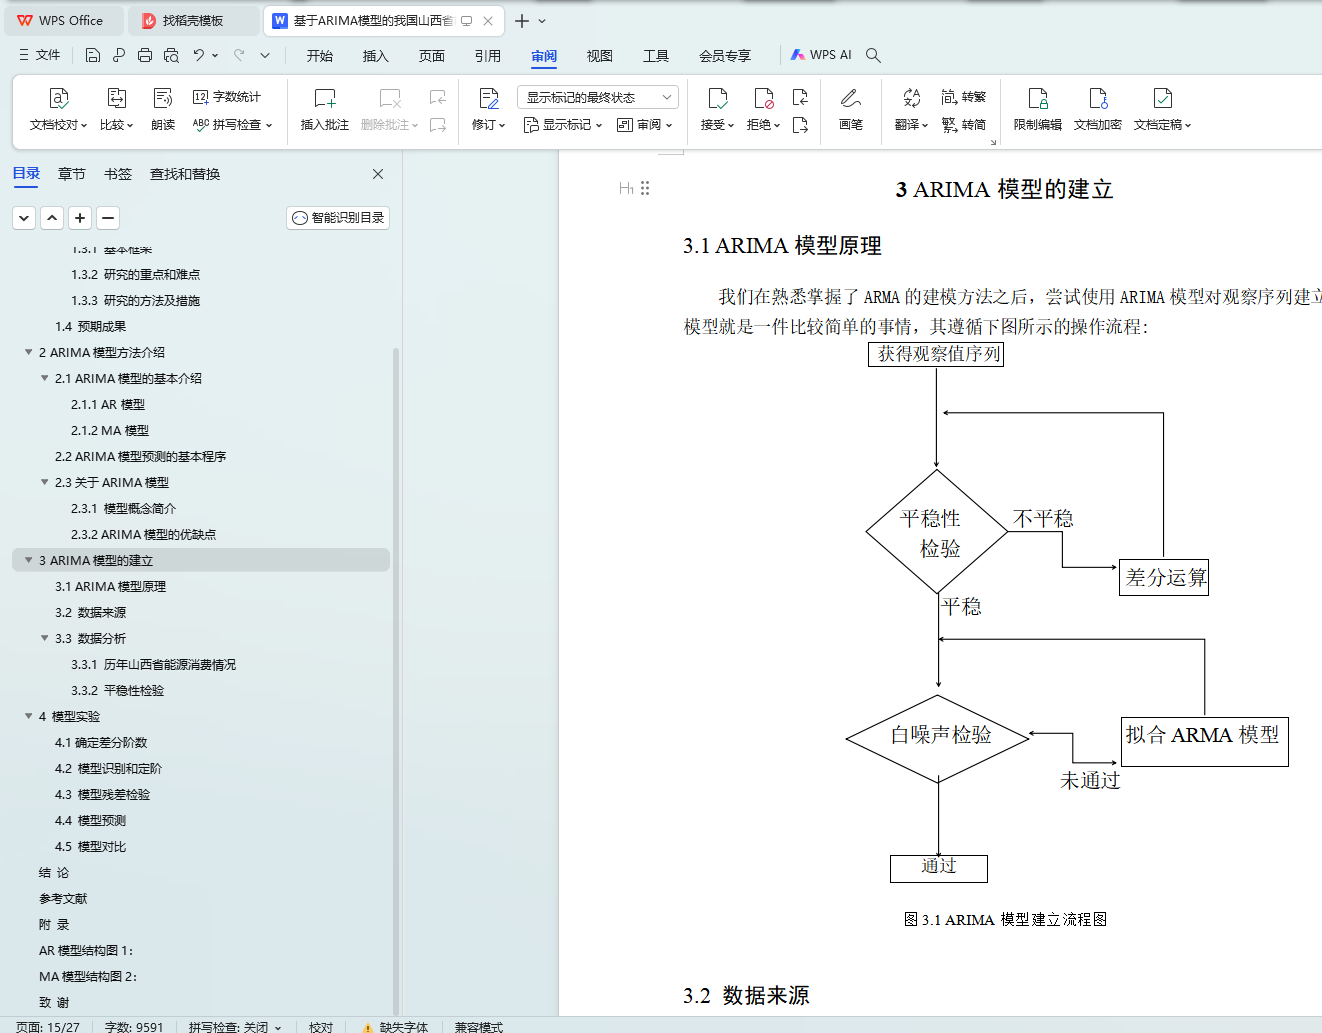Start 朗读 read aloud

(163, 110)
